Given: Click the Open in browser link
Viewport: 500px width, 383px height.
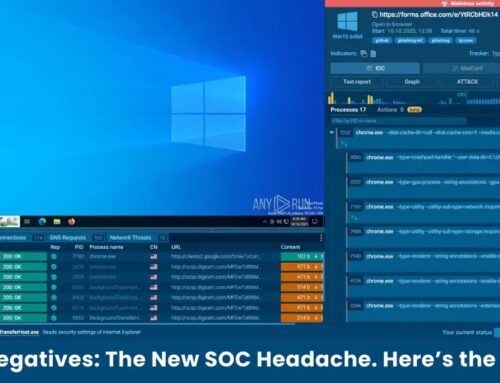Looking at the screenshot, I should (392, 24).
